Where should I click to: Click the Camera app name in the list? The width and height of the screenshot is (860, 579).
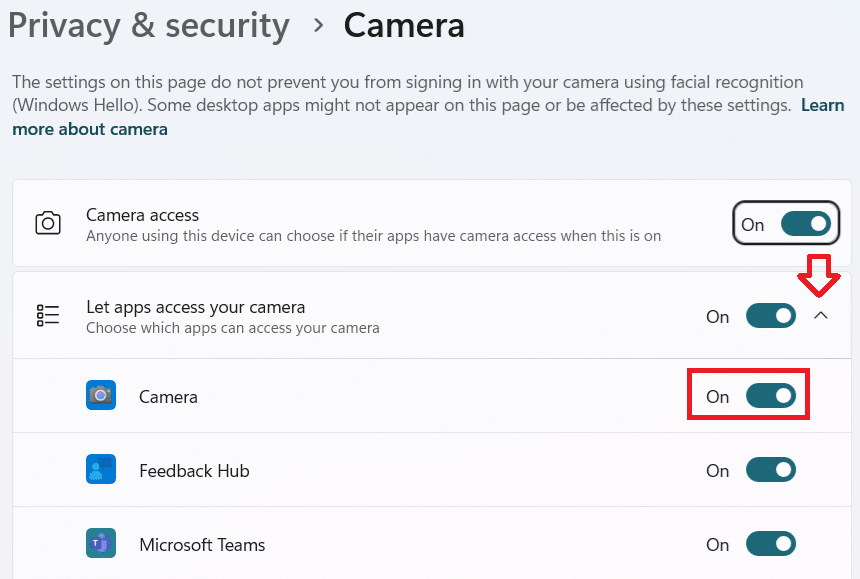(168, 397)
